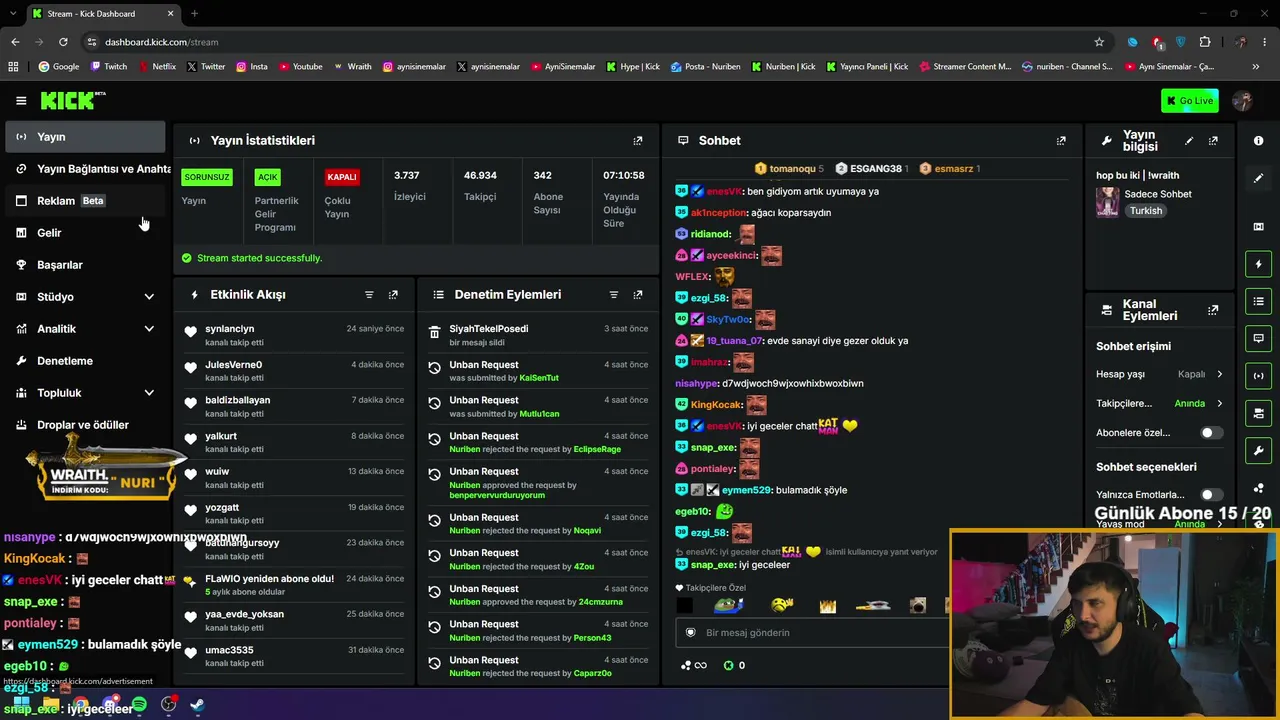Filter the Etkinlik Akışı feed
This screenshot has height=720, width=1280.
(369, 295)
